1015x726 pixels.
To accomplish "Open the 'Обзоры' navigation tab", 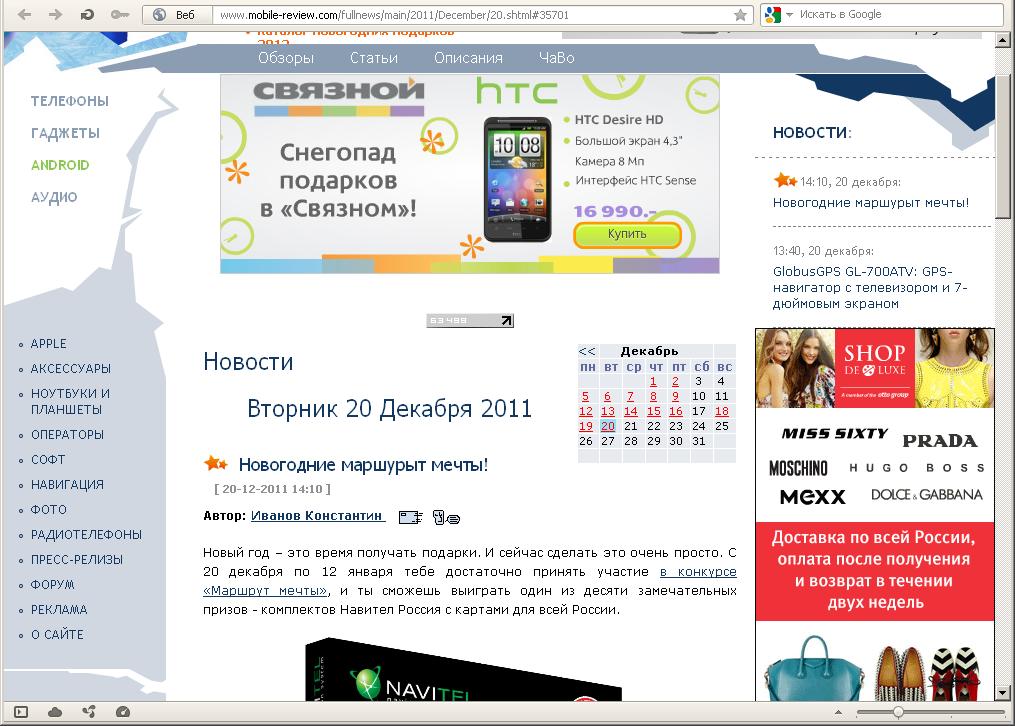I will tap(285, 58).
